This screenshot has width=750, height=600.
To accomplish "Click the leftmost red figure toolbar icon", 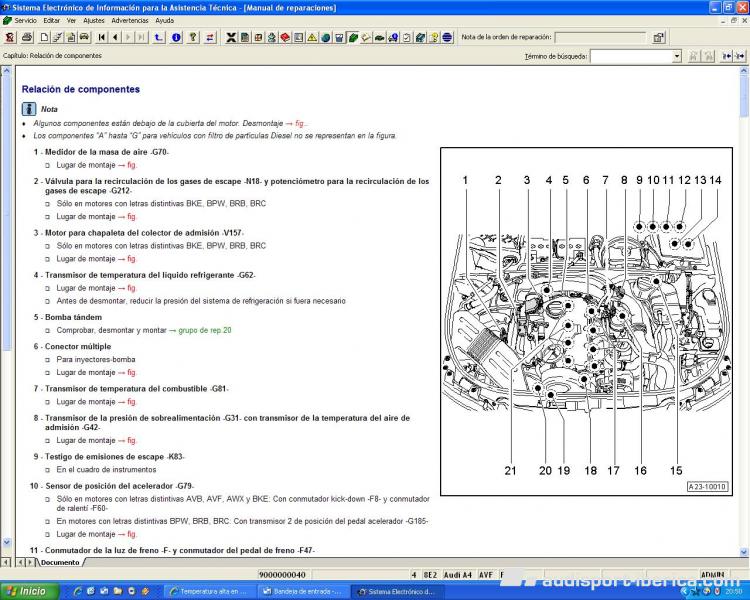I will click(x=10, y=37).
